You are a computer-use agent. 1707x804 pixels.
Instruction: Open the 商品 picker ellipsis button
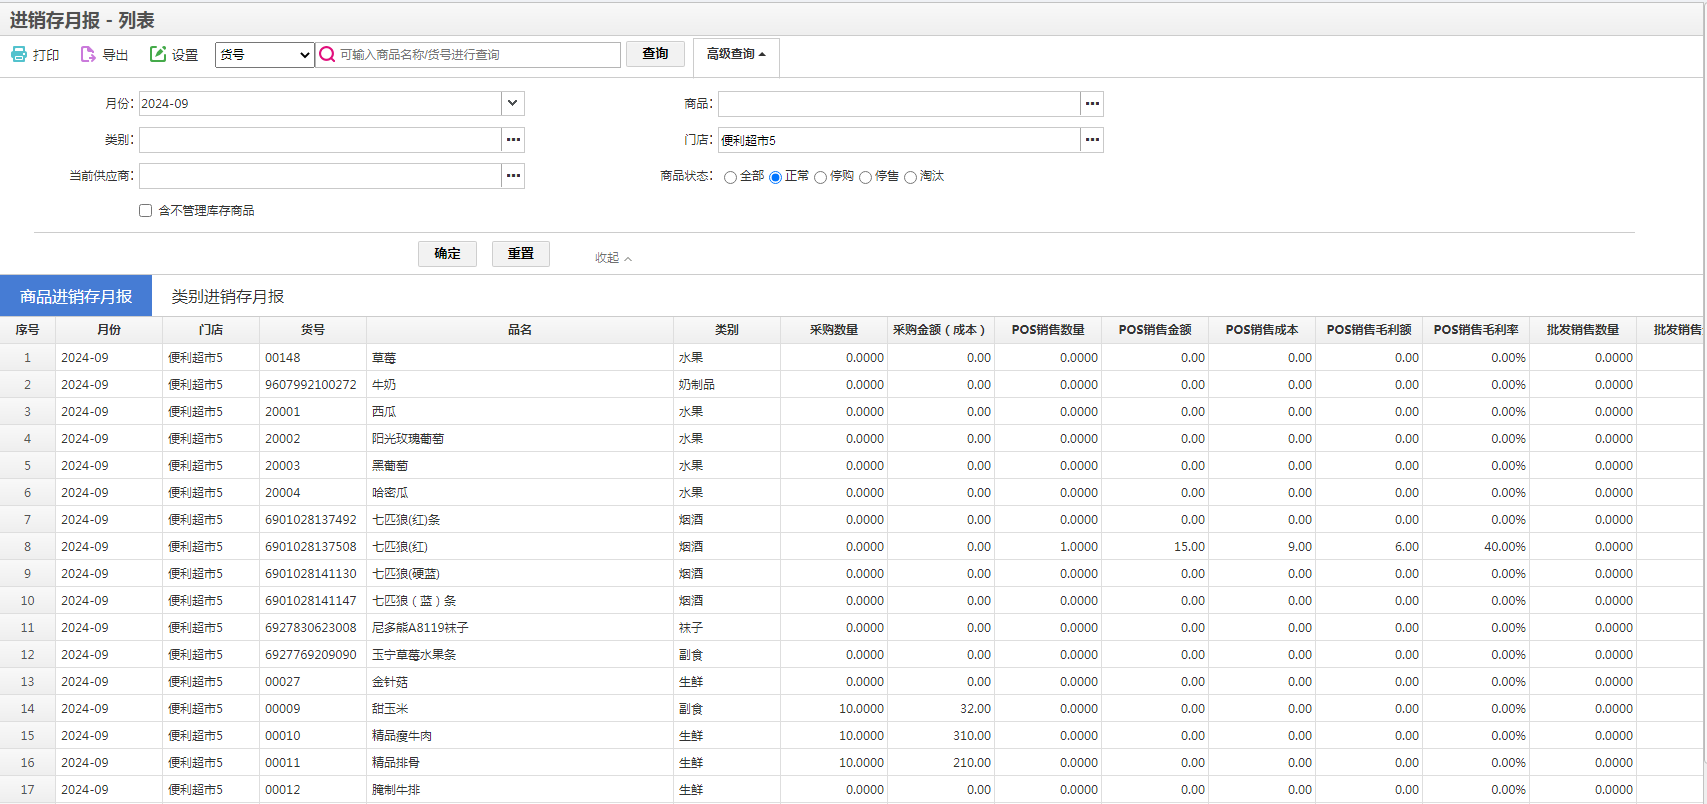click(1092, 104)
